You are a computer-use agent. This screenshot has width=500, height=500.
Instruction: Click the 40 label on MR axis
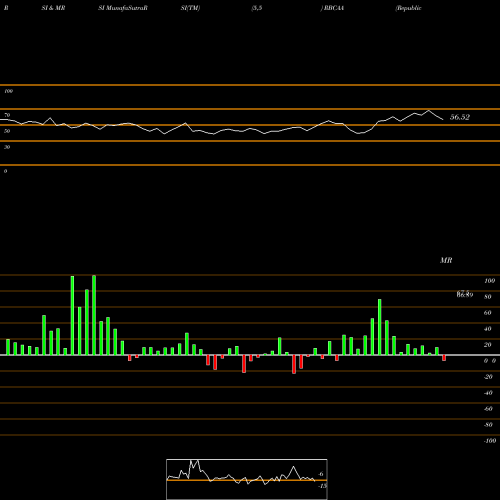(488, 329)
